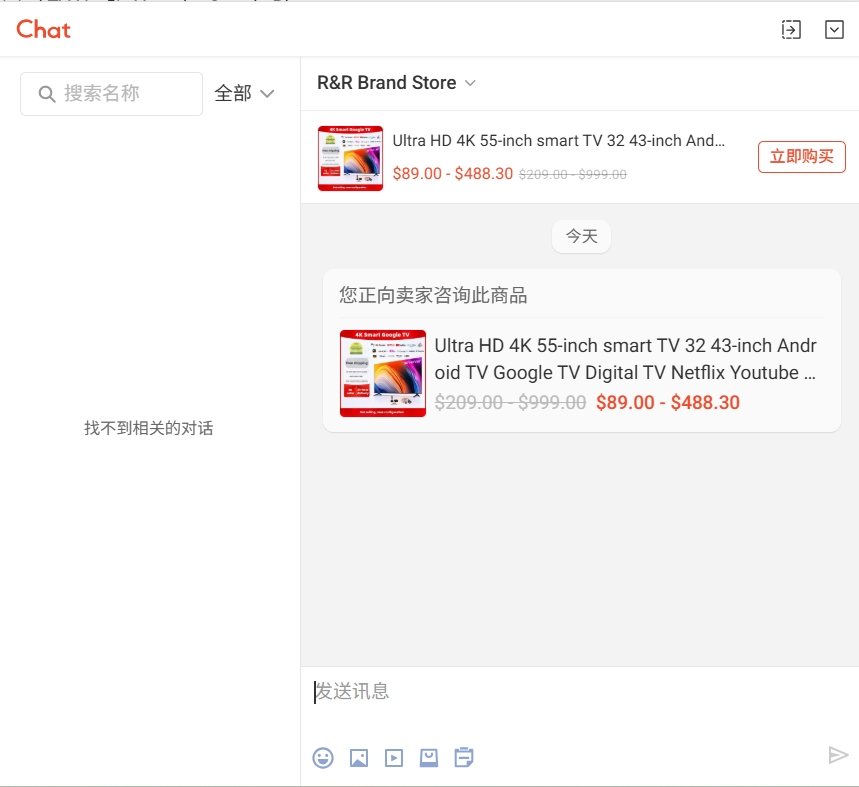Click the $89.00 - $488.30 price in card
Screen dimensions: 859x787
pyautogui.click(x=668, y=403)
